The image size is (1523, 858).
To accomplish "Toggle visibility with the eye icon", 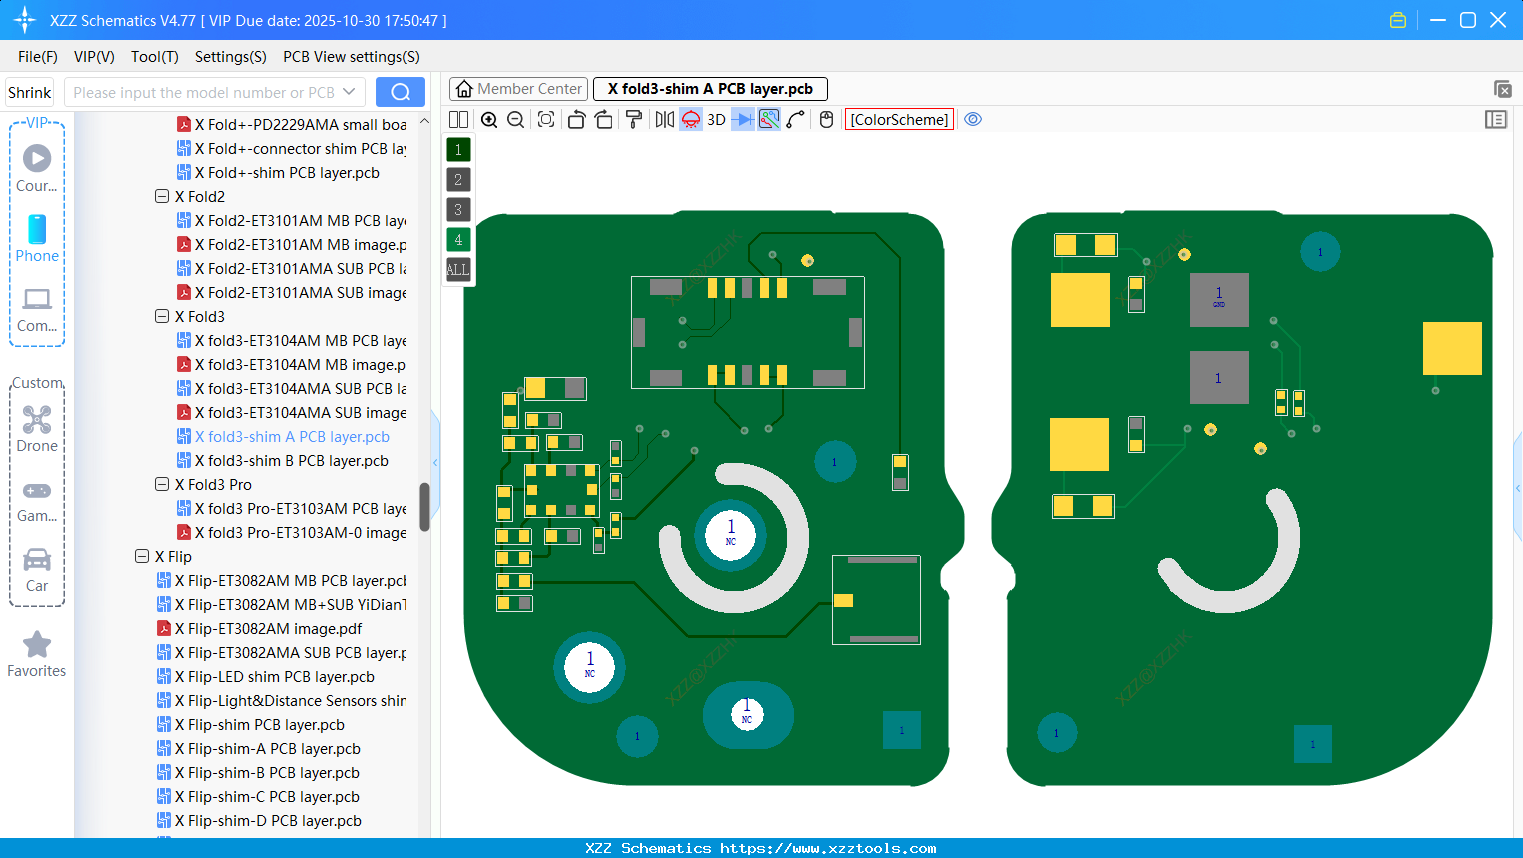I will click(973, 119).
